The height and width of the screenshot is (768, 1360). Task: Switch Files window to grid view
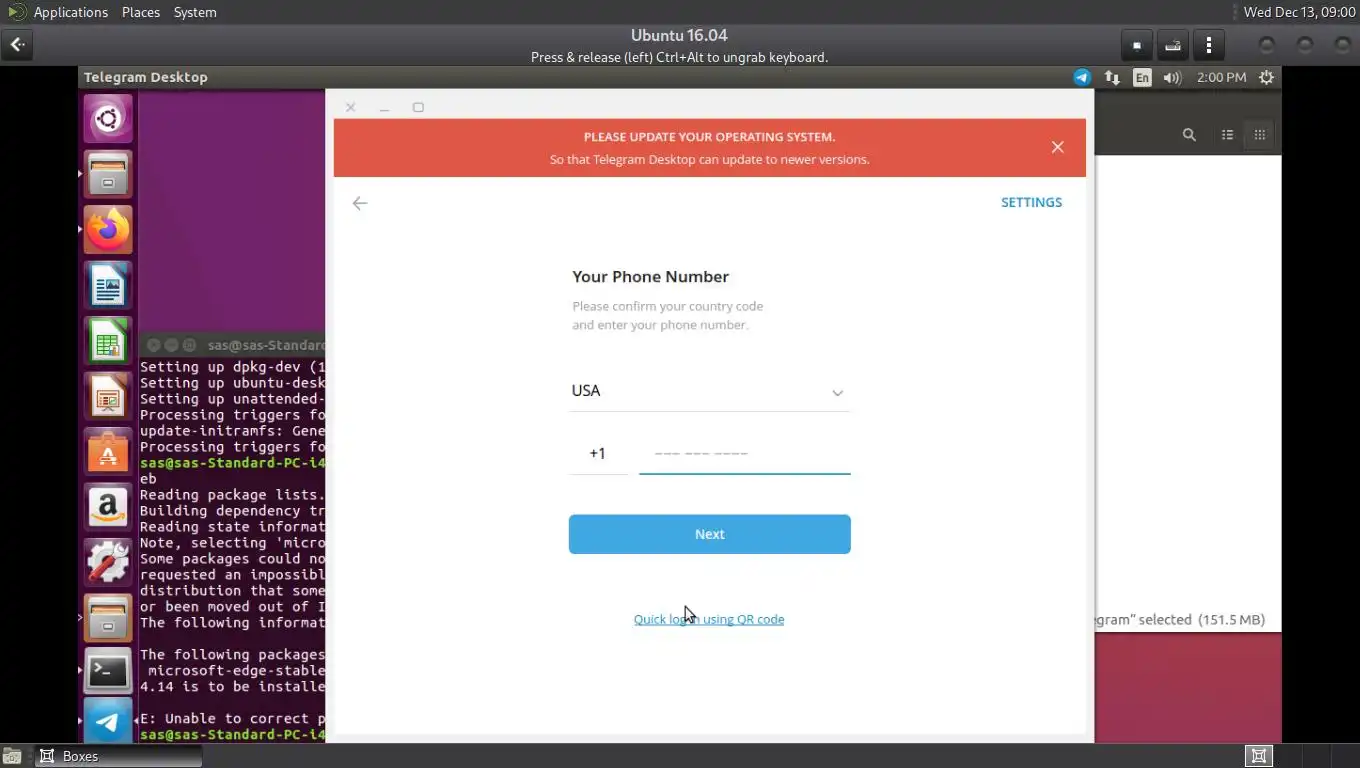(1260, 135)
